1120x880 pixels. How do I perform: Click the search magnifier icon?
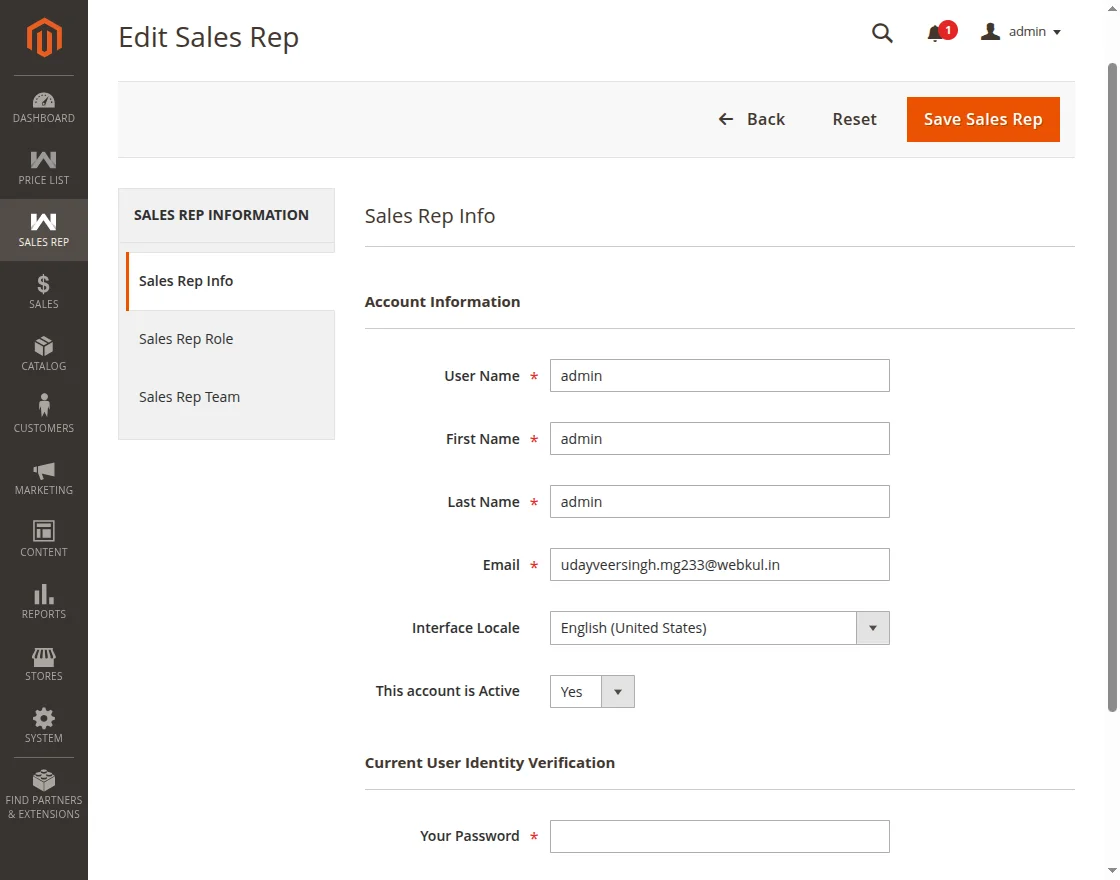[x=882, y=33]
